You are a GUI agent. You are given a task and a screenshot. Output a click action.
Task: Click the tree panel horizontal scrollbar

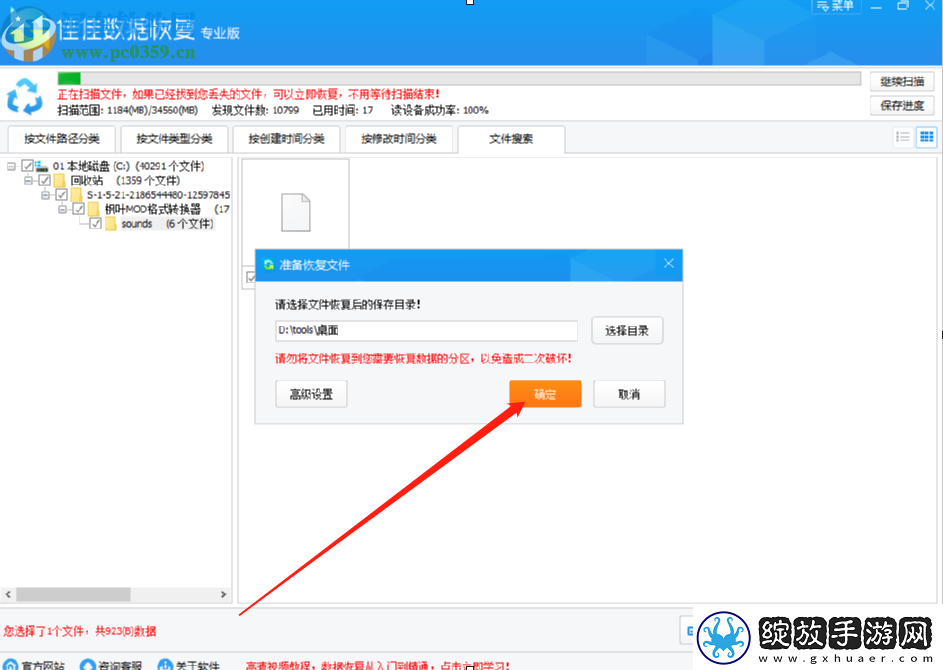click(x=73, y=594)
